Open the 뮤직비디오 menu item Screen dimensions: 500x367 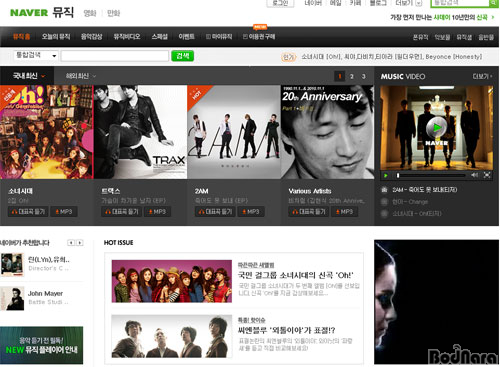[127, 36]
